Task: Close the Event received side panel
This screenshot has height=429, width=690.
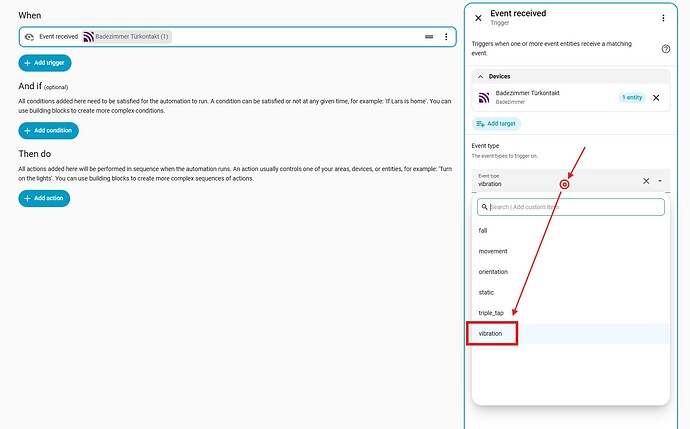Action: click(x=478, y=18)
